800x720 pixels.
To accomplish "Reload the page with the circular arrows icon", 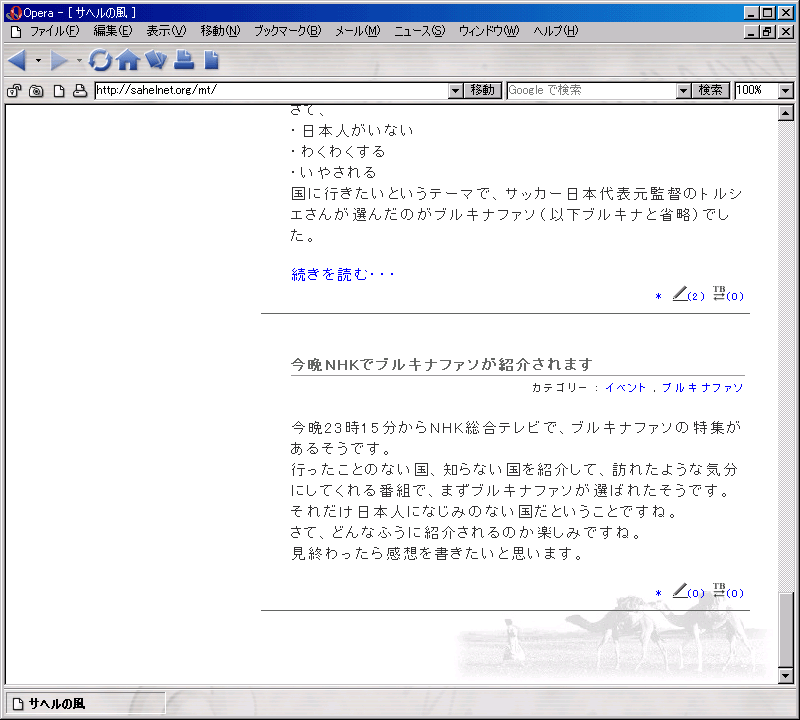I will (101, 60).
